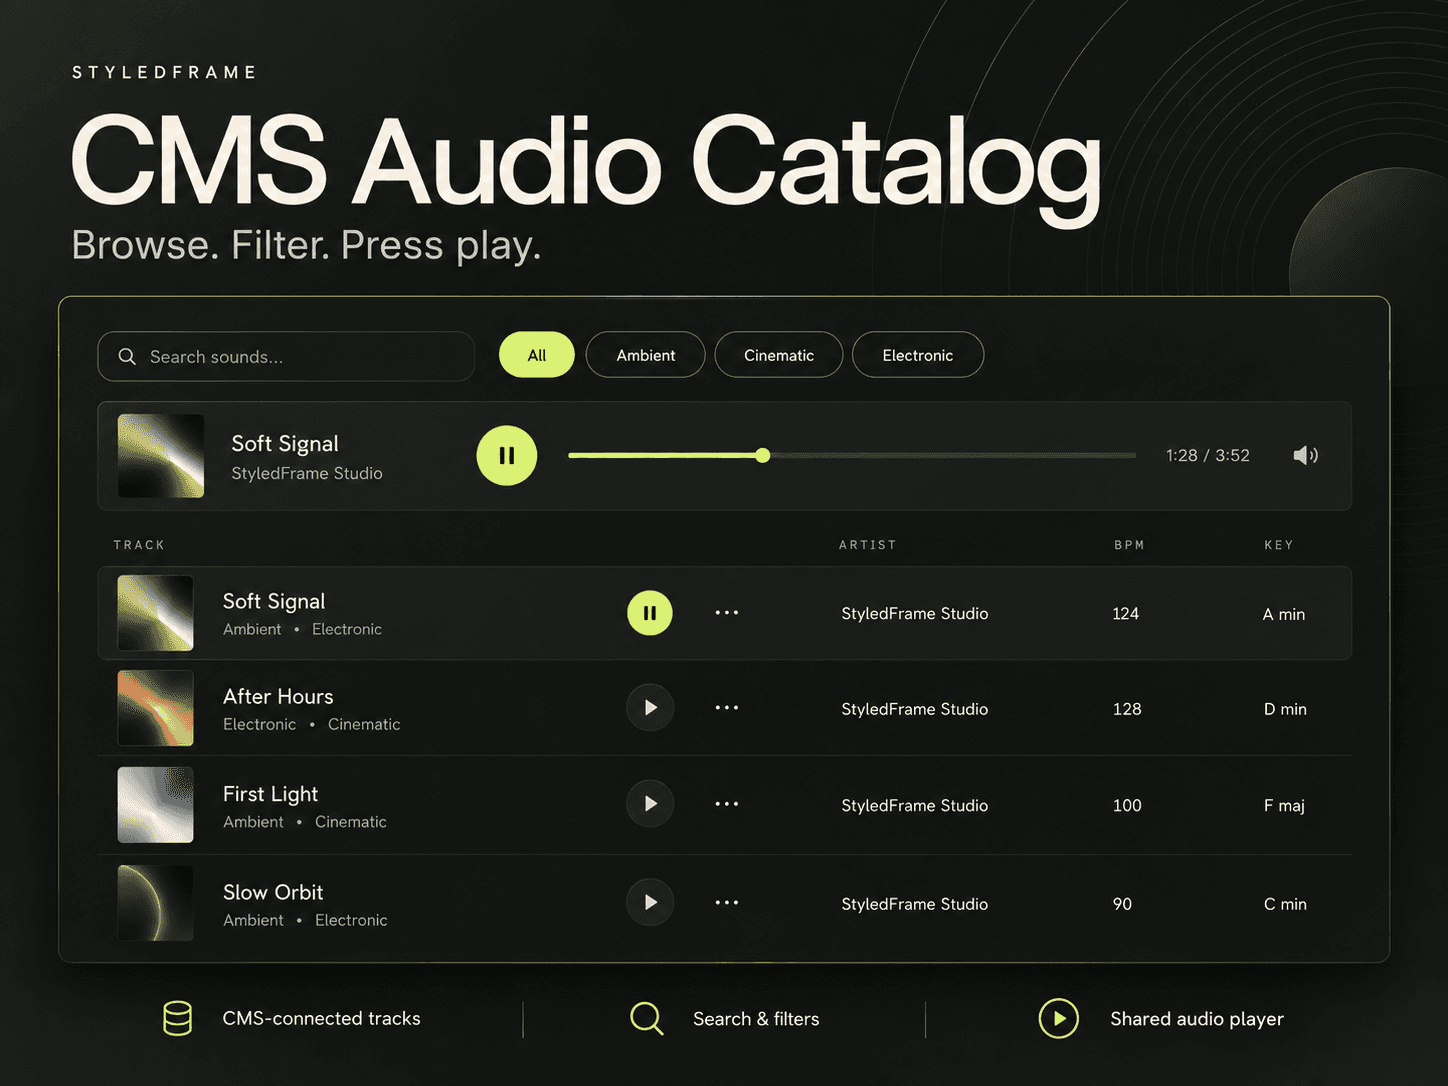Play the Slow Orbit track
1448x1086 pixels.
[650, 902]
